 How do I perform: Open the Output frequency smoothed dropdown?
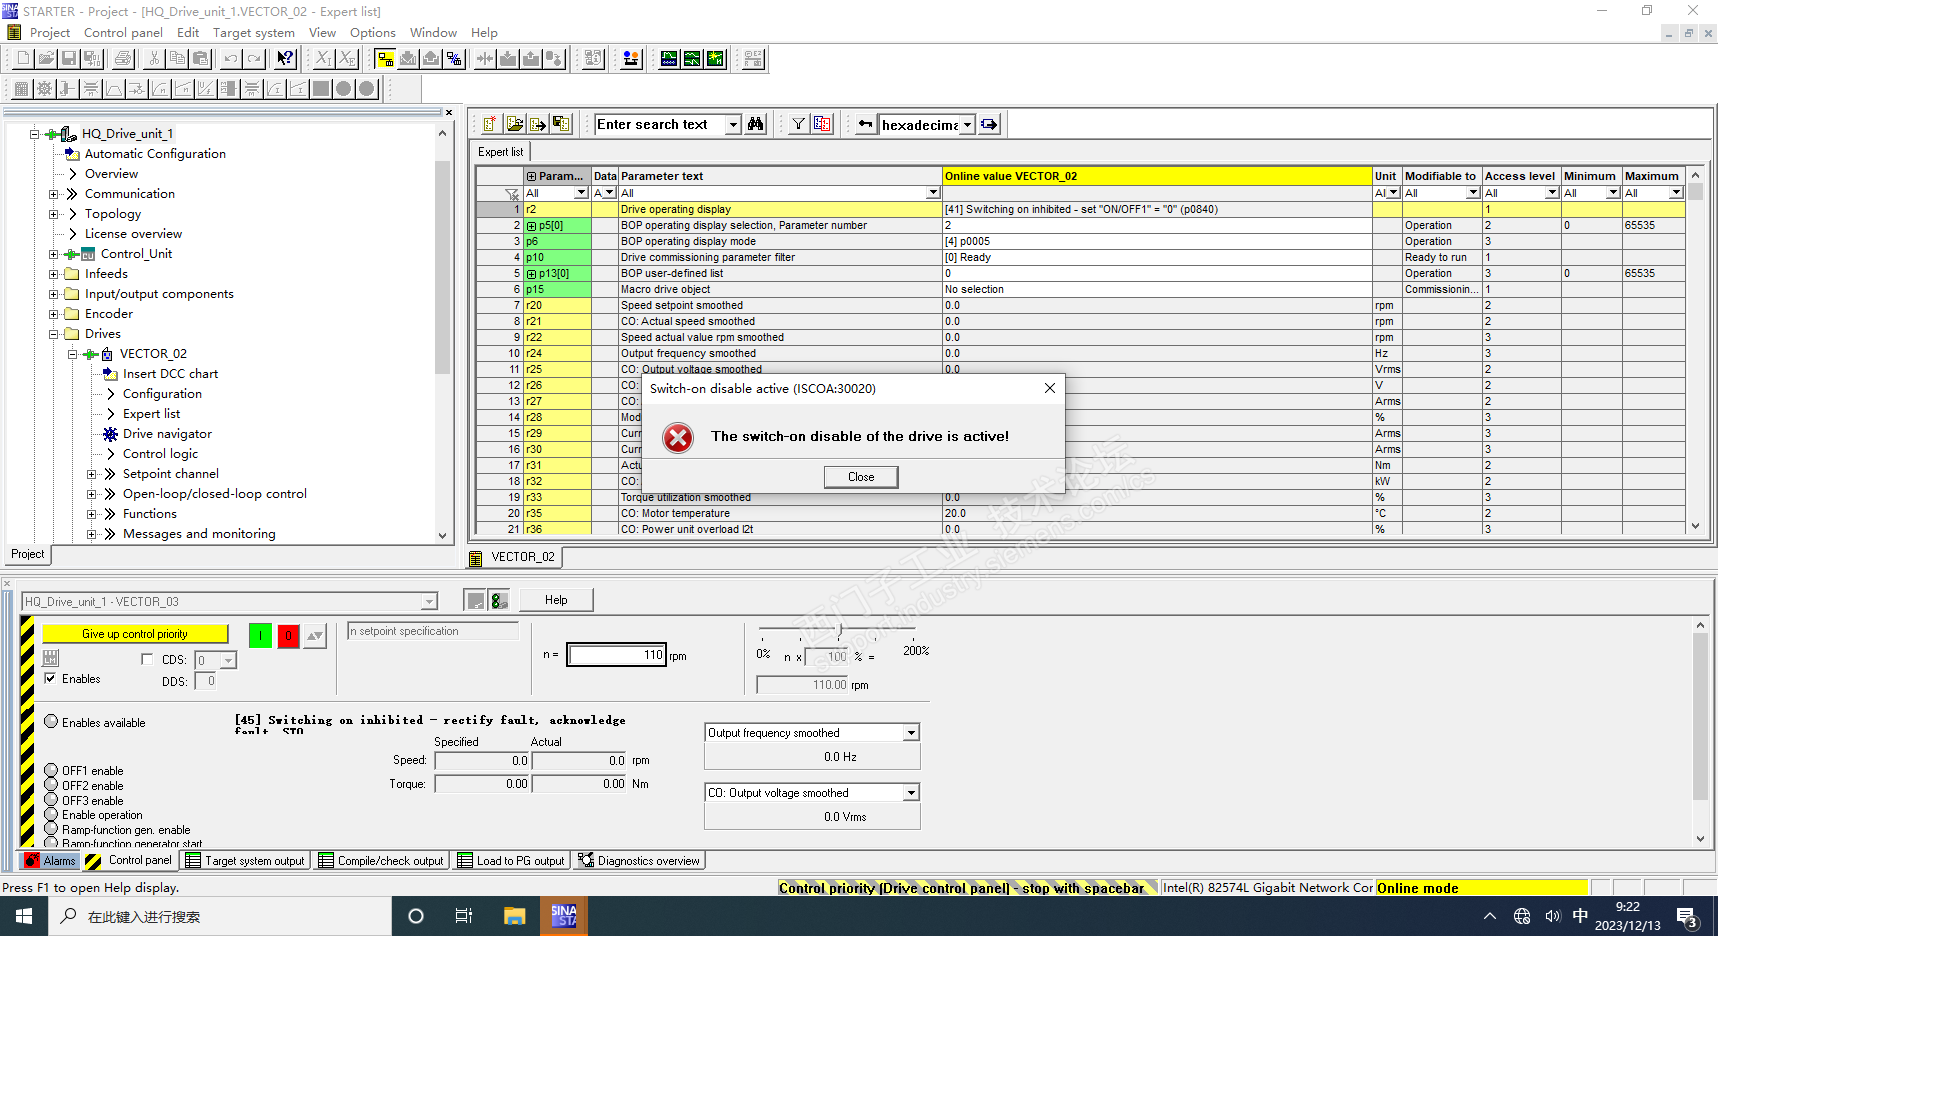(x=910, y=733)
